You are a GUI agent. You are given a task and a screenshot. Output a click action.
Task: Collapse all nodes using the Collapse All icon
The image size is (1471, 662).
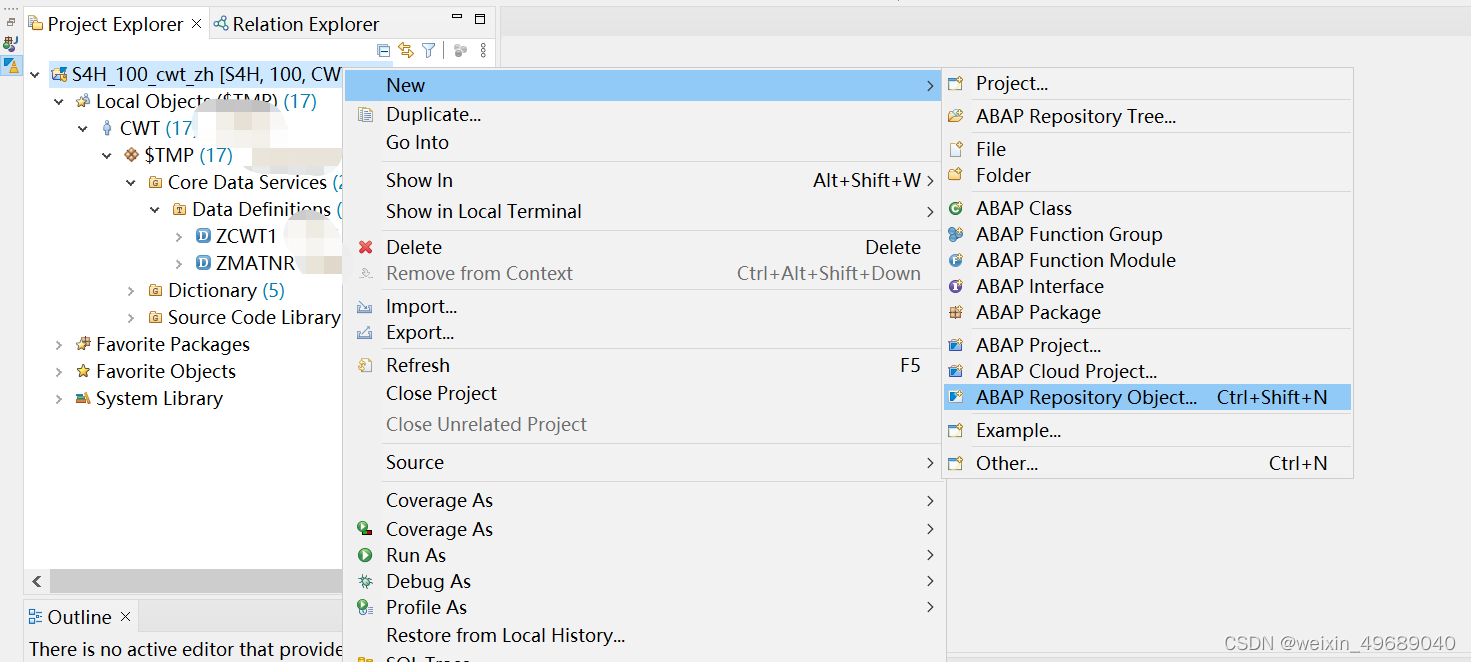coord(384,50)
